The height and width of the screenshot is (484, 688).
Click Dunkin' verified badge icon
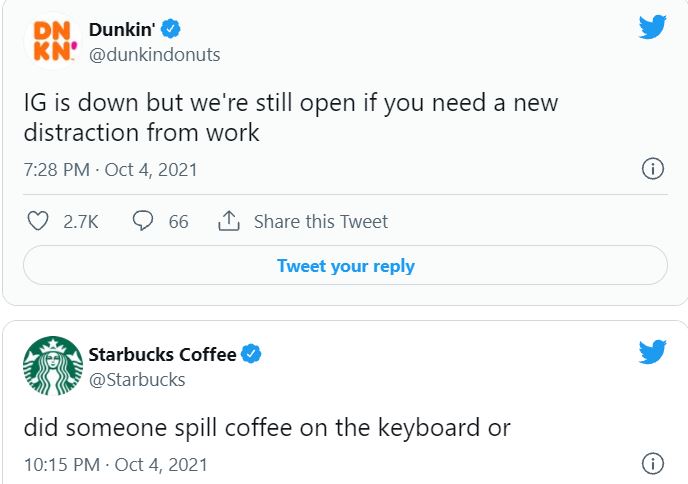click(171, 29)
